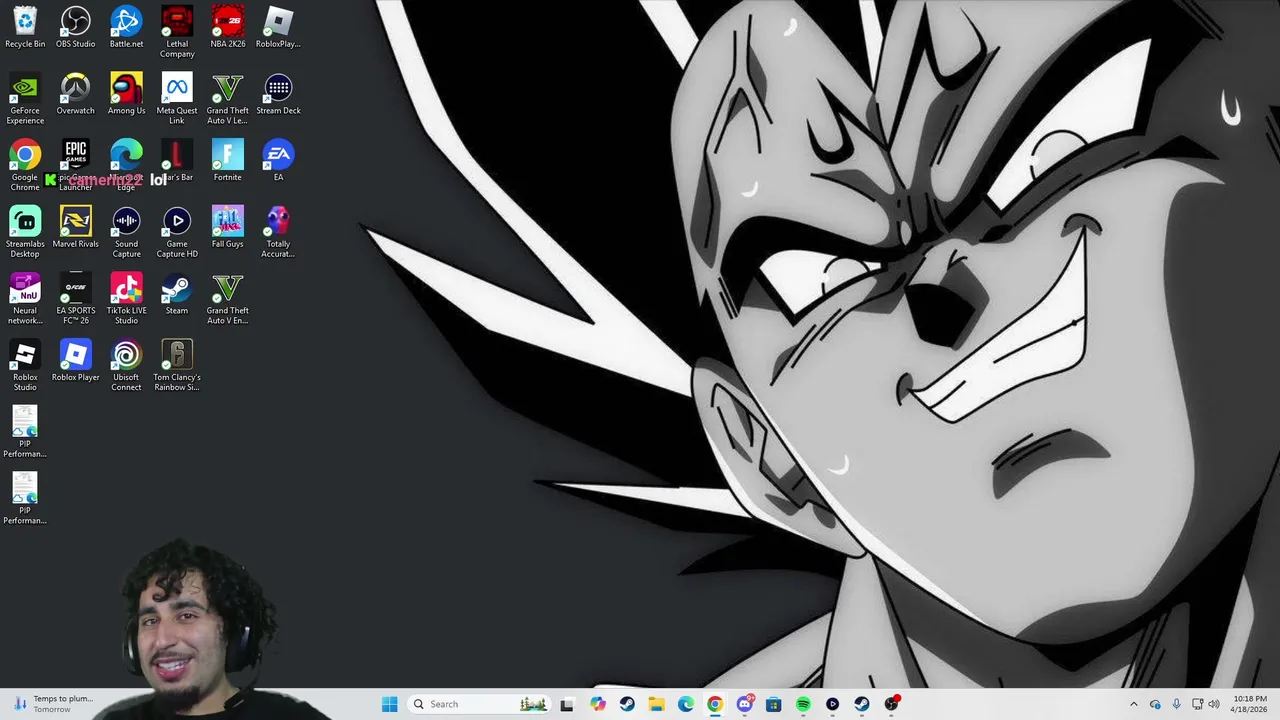Click the microphone icon in system tray
The height and width of the screenshot is (720, 1280).
[1176, 704]
